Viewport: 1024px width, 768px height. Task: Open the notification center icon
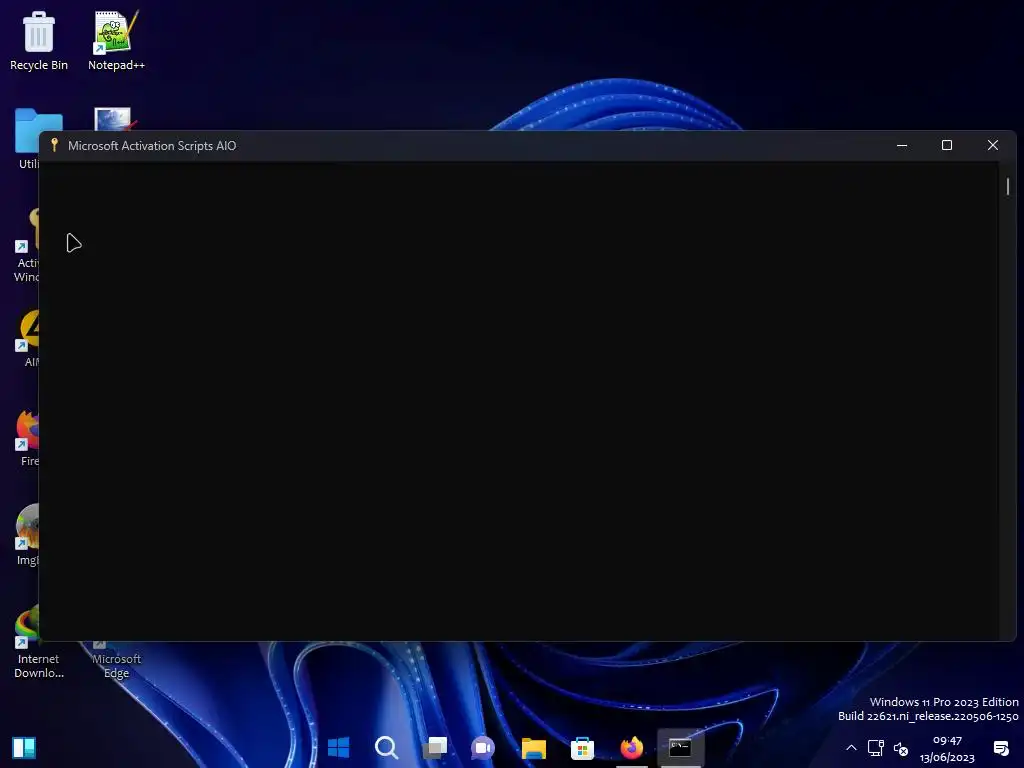point(1000,748)
